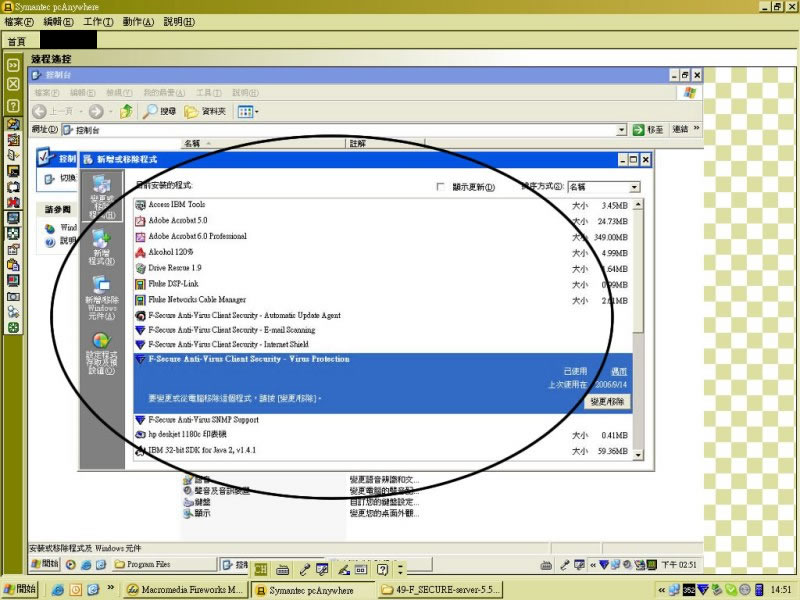
Task: Toggle the 顯示更新 Show updates checkbox
Action: coord(440,187)
